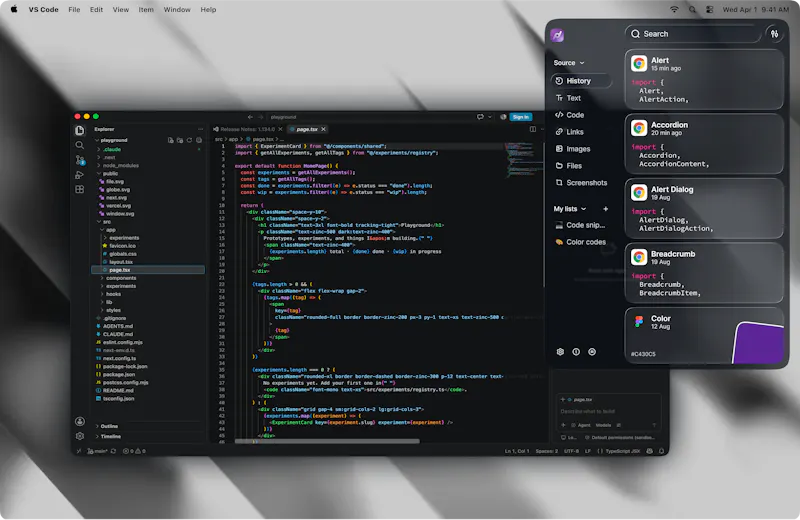The image size is (800, 520).
Task: Open package.json in the Explorer
Action: click(121, 374)
